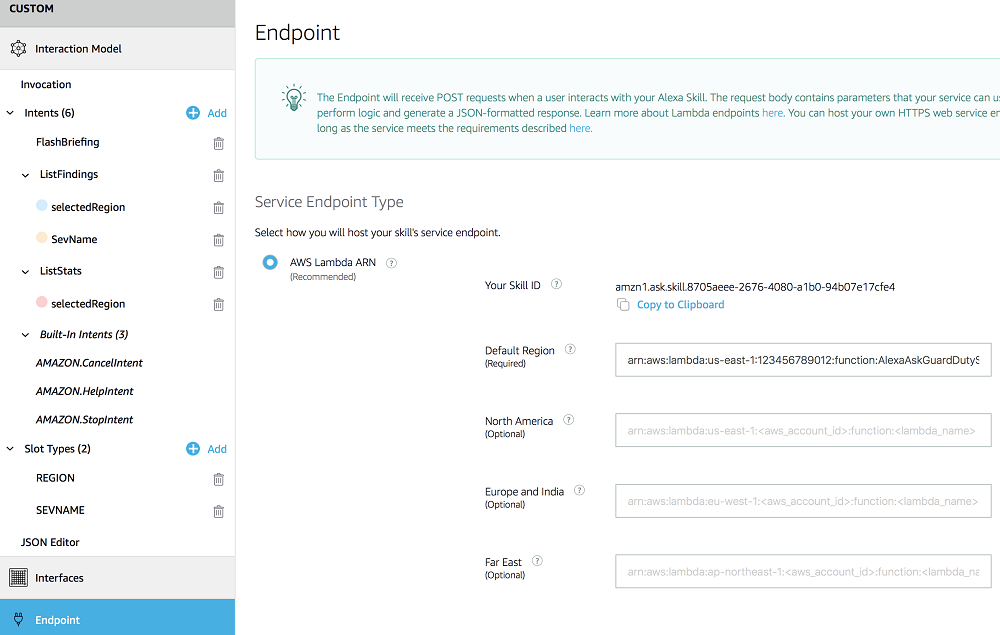Screen dimensions: 1000x635
Task: Click inside the Default Region ARN field
Action: [800, 359]
